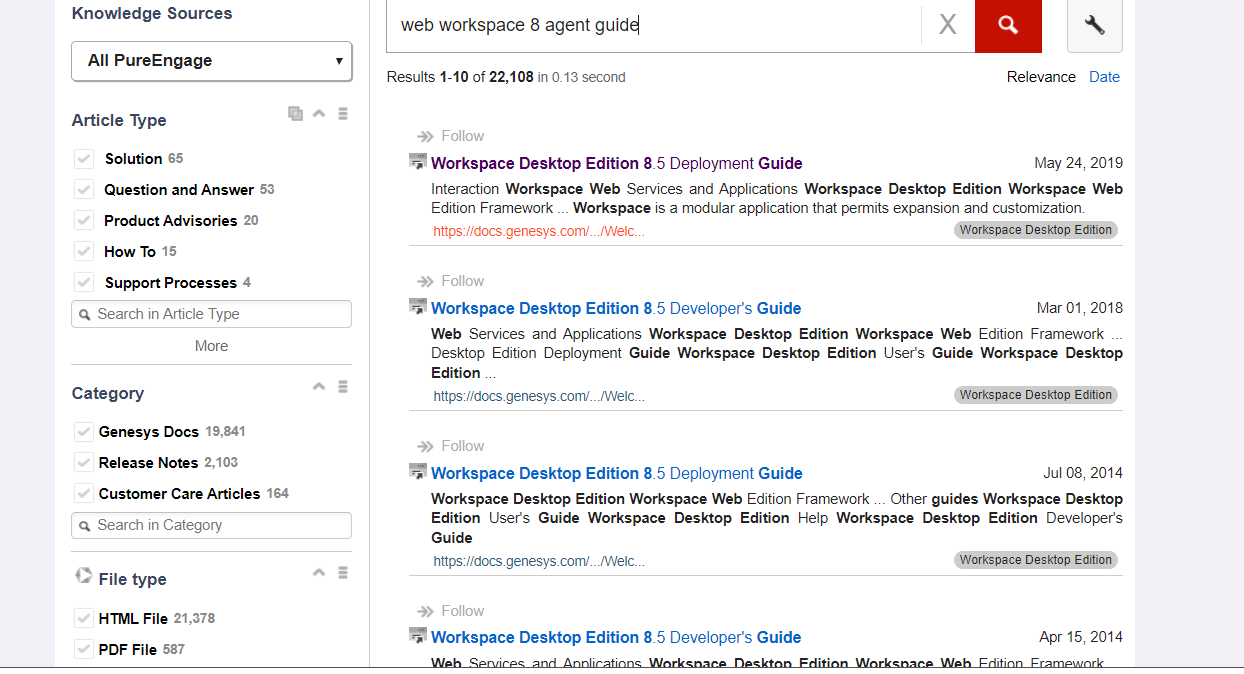
Task: Sort results by Relevance
Action: point(1041,77)
